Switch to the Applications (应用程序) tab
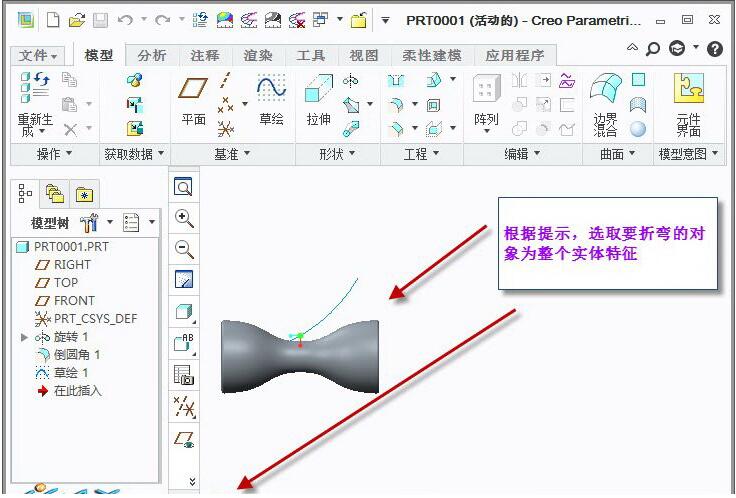The height and width of the screenshot is (498, 736). pos(515,55)
